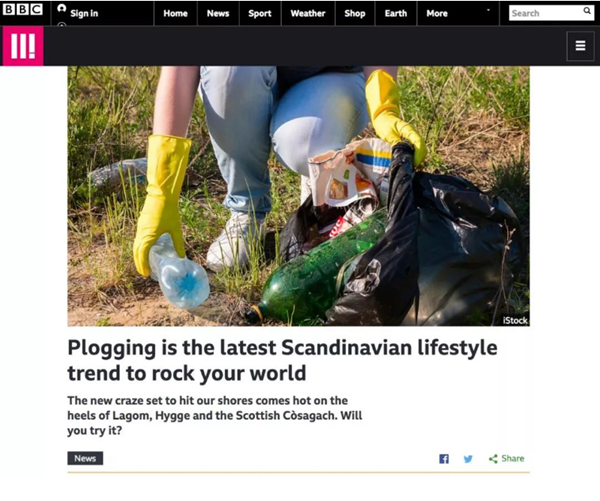600x501 pixels.
Task: Open the Weather section
Action: click(308, 13)
